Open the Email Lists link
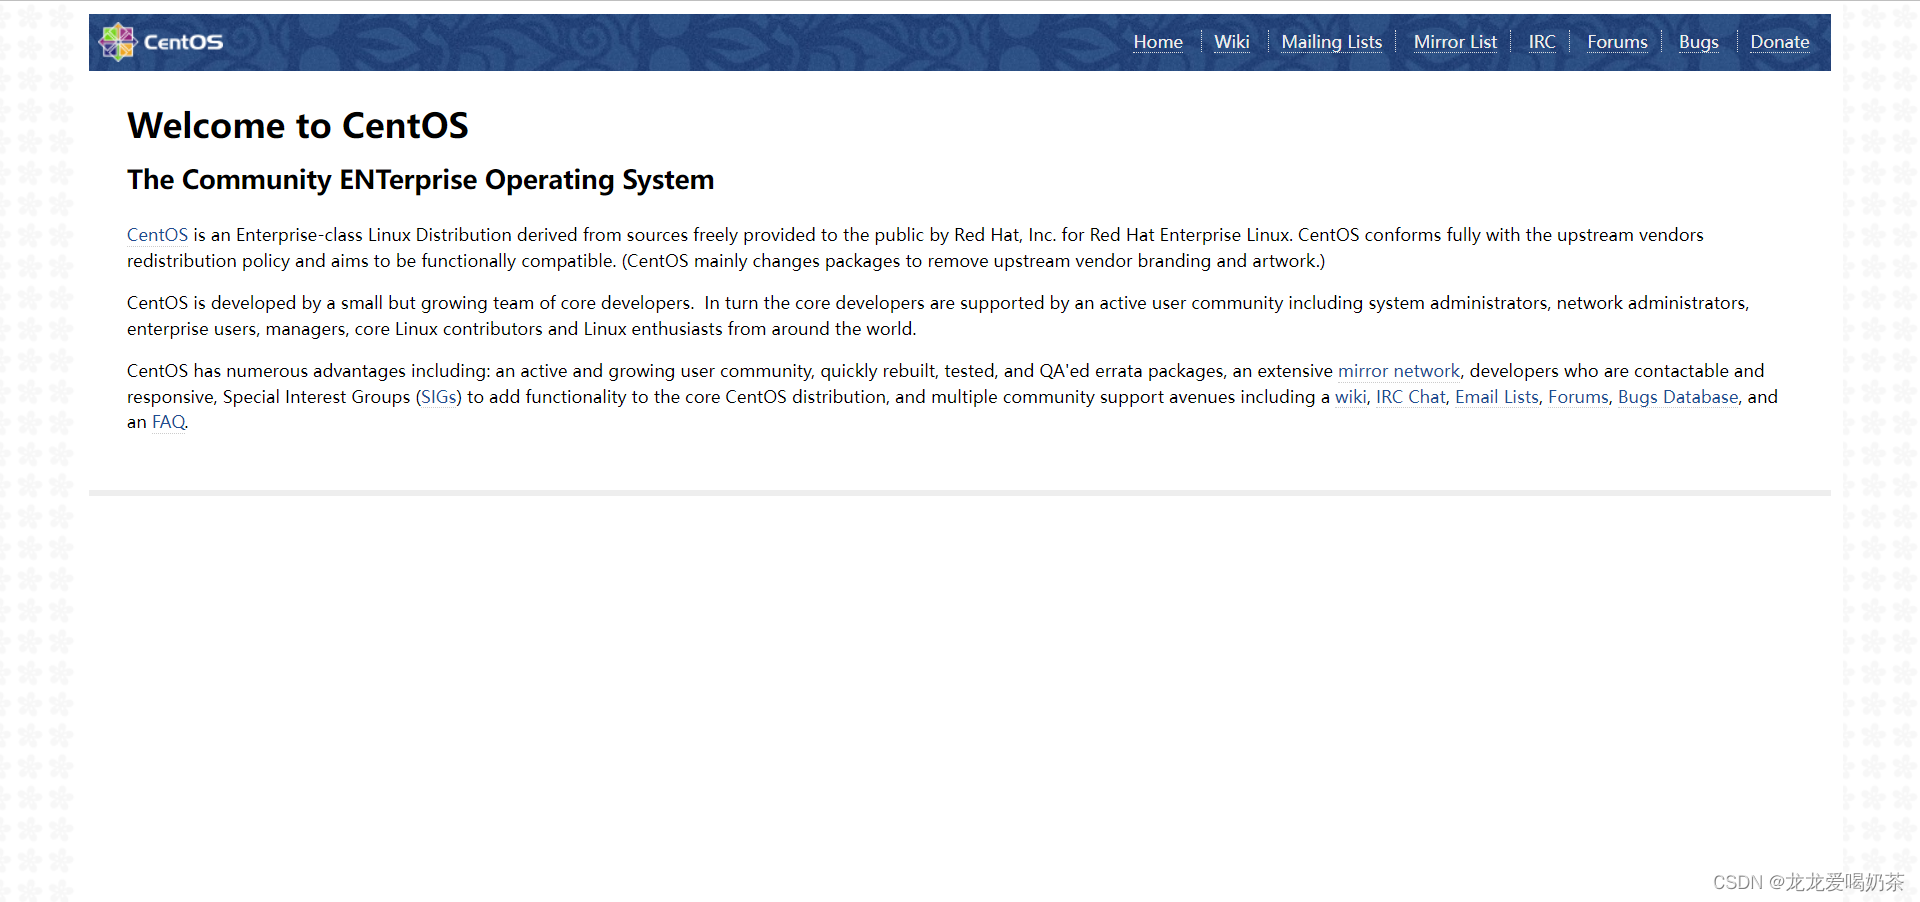The height and width of the screenshot is (902, 1920). point(1496,397)
